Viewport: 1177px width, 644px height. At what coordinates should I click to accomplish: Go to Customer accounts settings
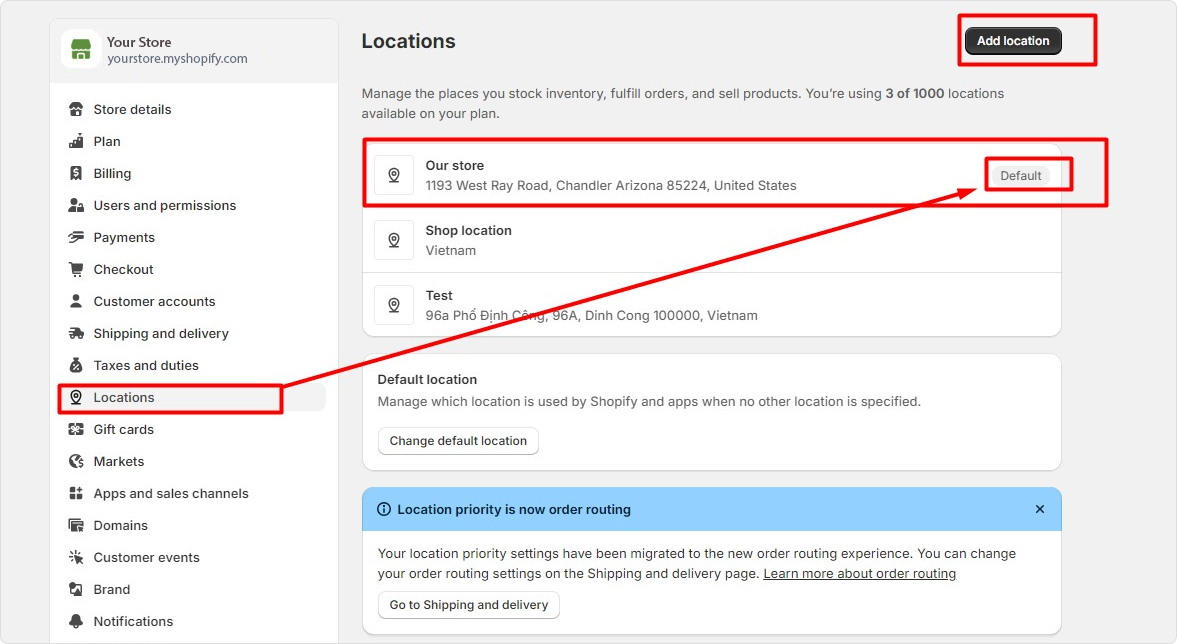click(154, 301)
